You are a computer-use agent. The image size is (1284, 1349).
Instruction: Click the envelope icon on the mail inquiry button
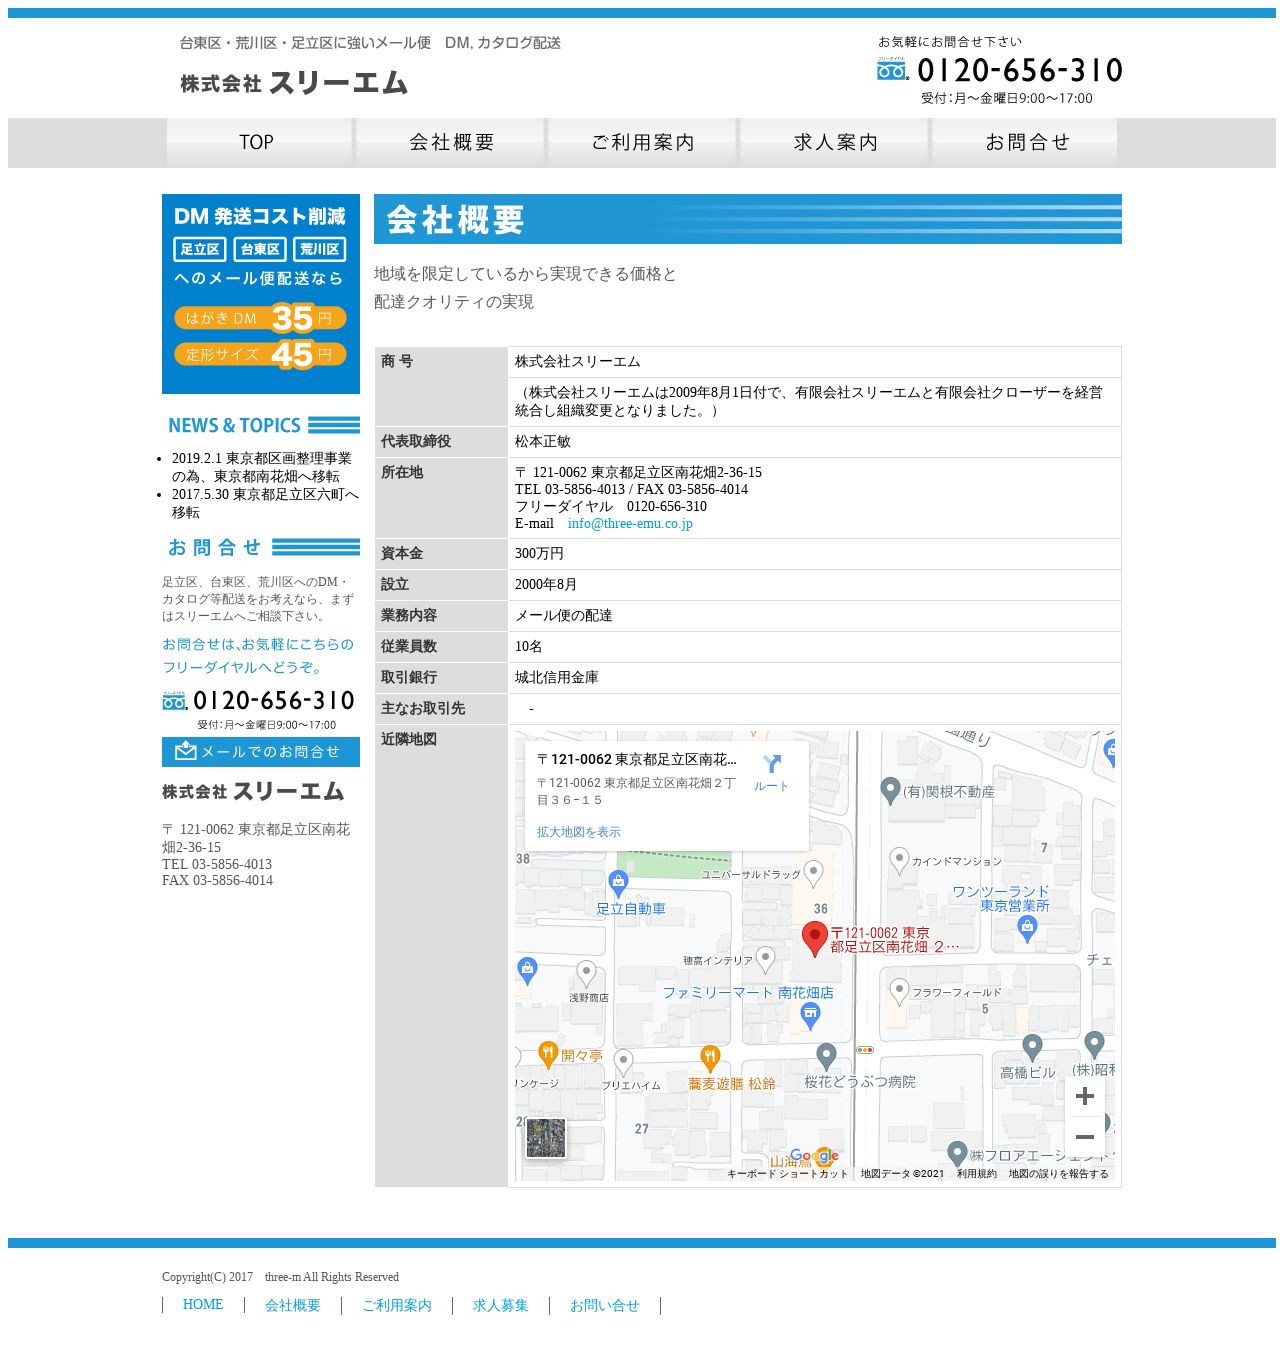[185, 751]
